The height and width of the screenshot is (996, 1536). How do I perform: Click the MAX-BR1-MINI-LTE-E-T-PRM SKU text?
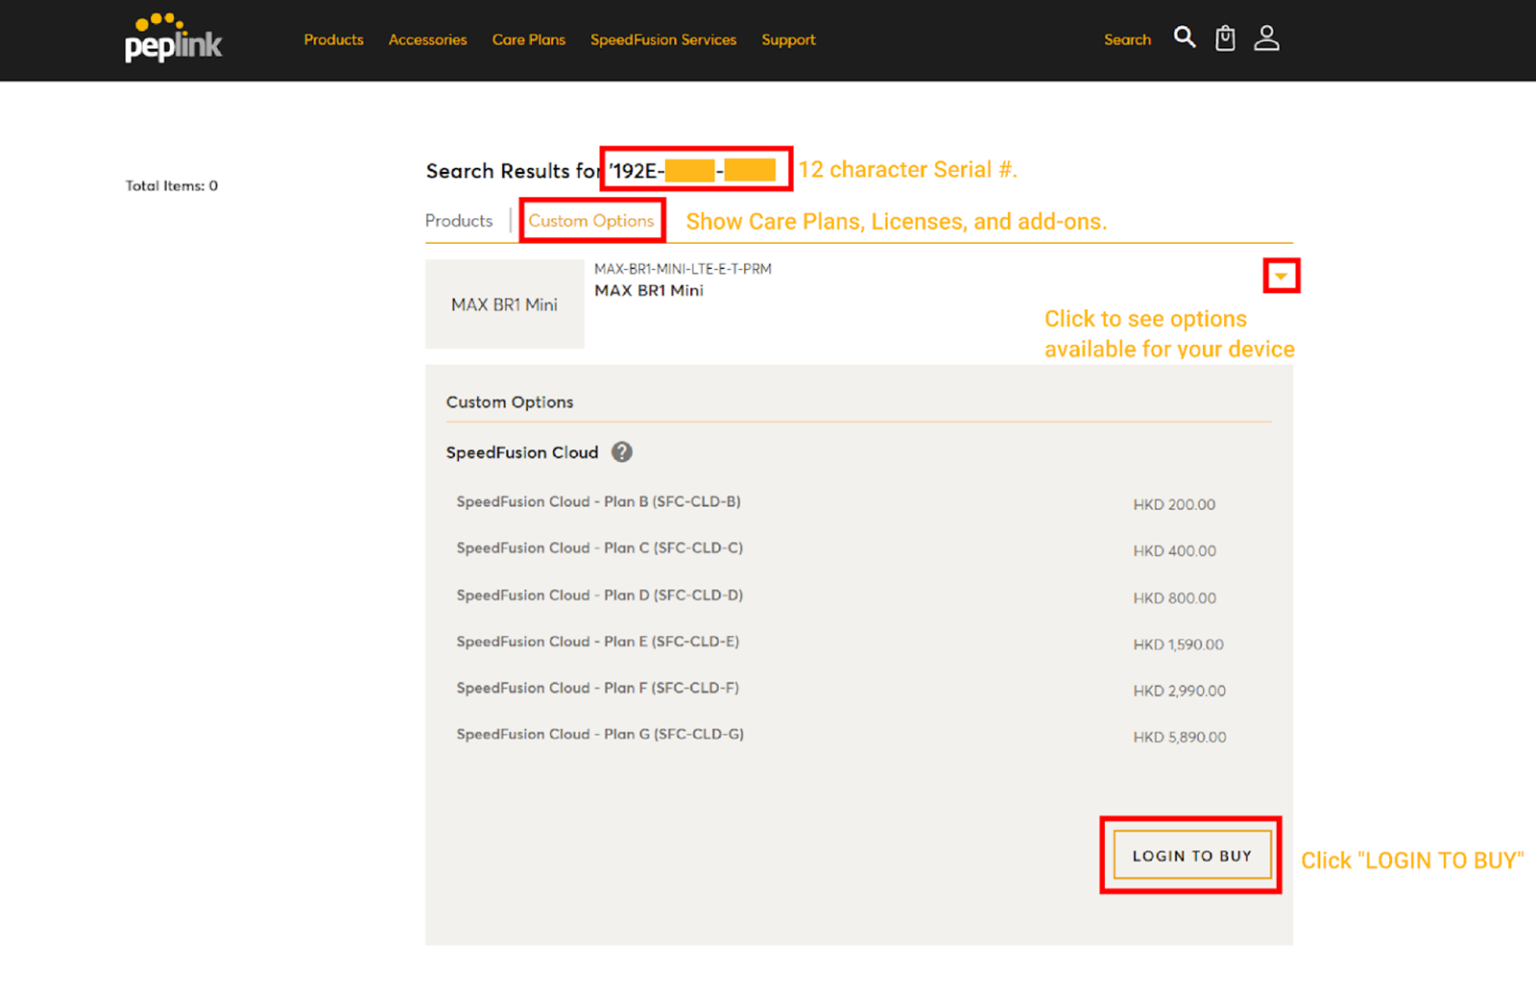(x=683, y=269)
